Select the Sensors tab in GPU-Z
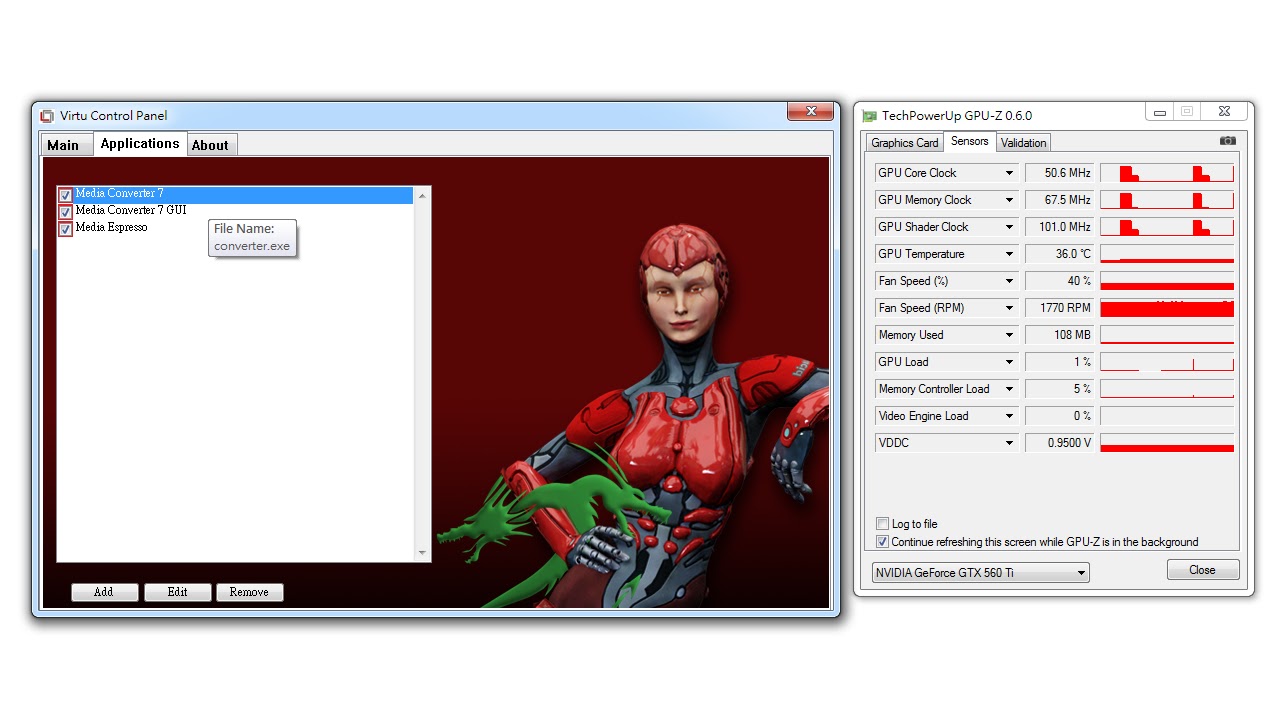The image size is (1280, 720). [x=970, y=142]
